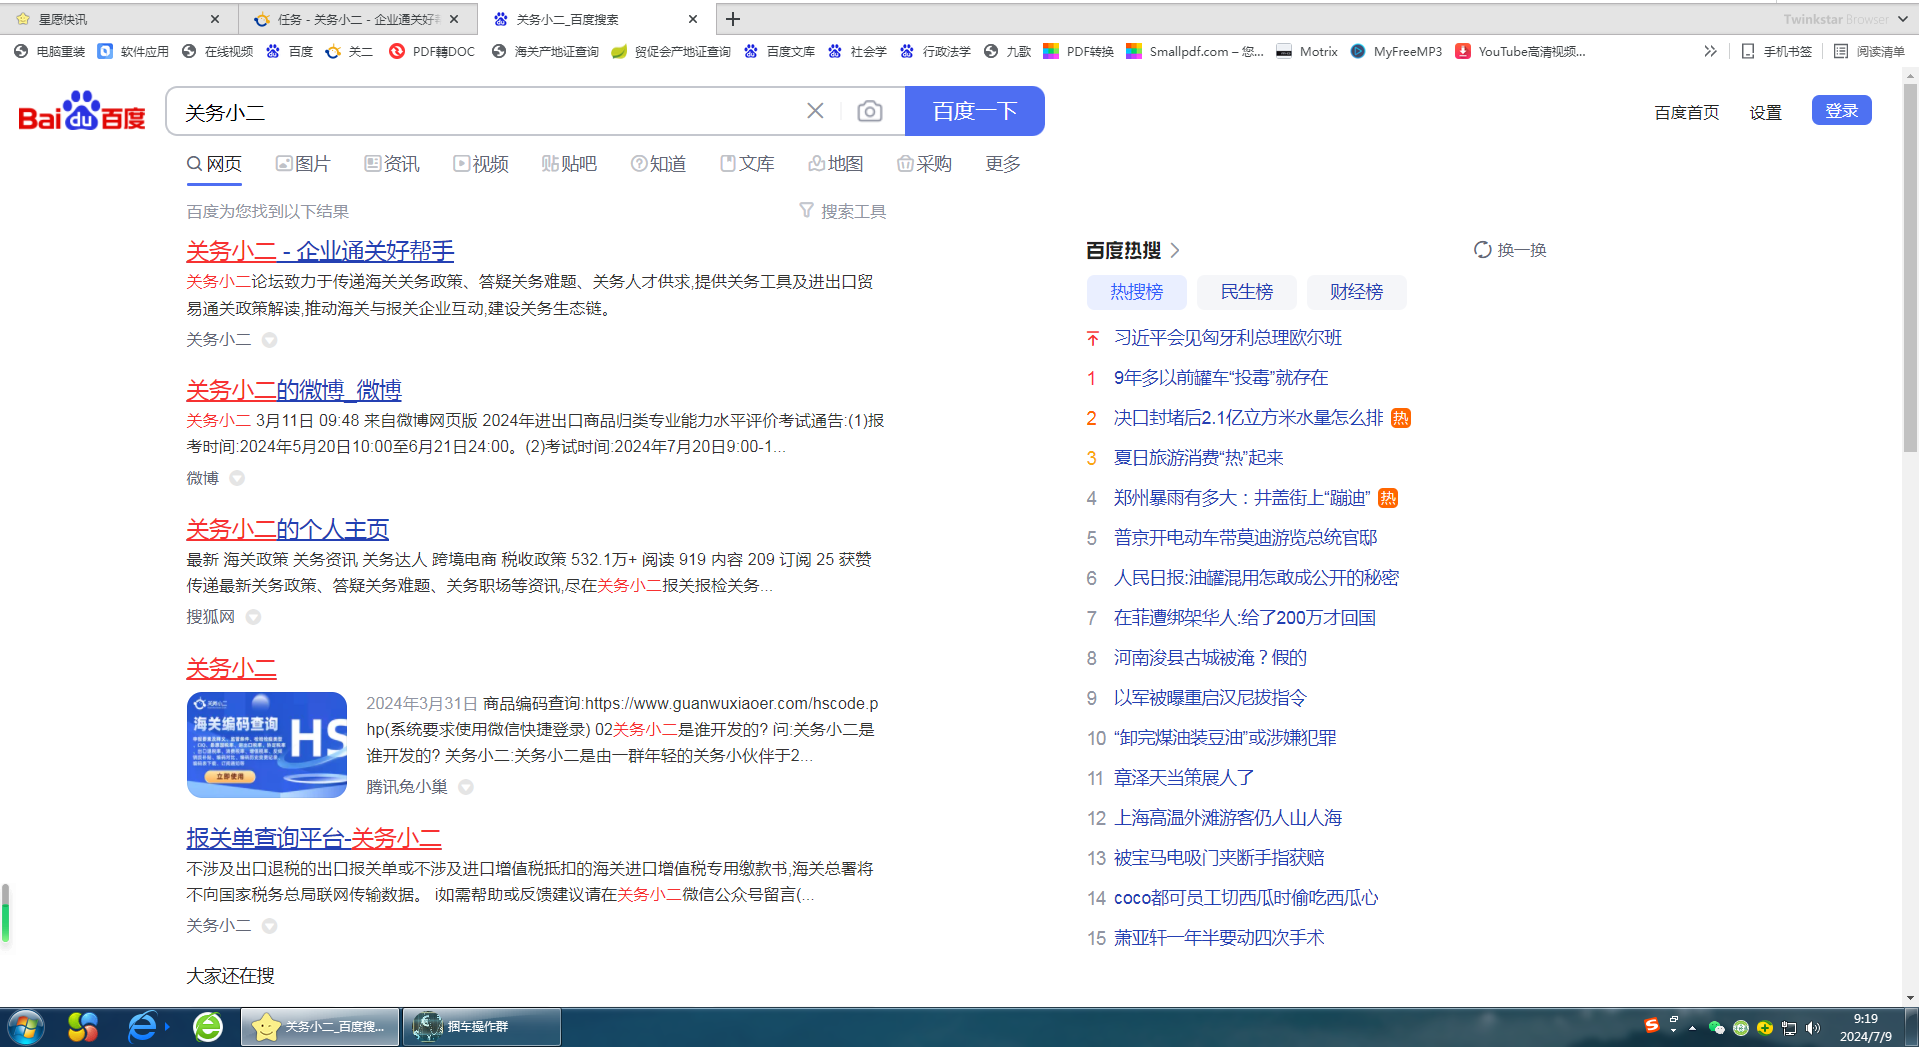Click the 海关编码查询 HS thumbnail image
The image size is (1919, 1047).
click(x=267, y=745)
